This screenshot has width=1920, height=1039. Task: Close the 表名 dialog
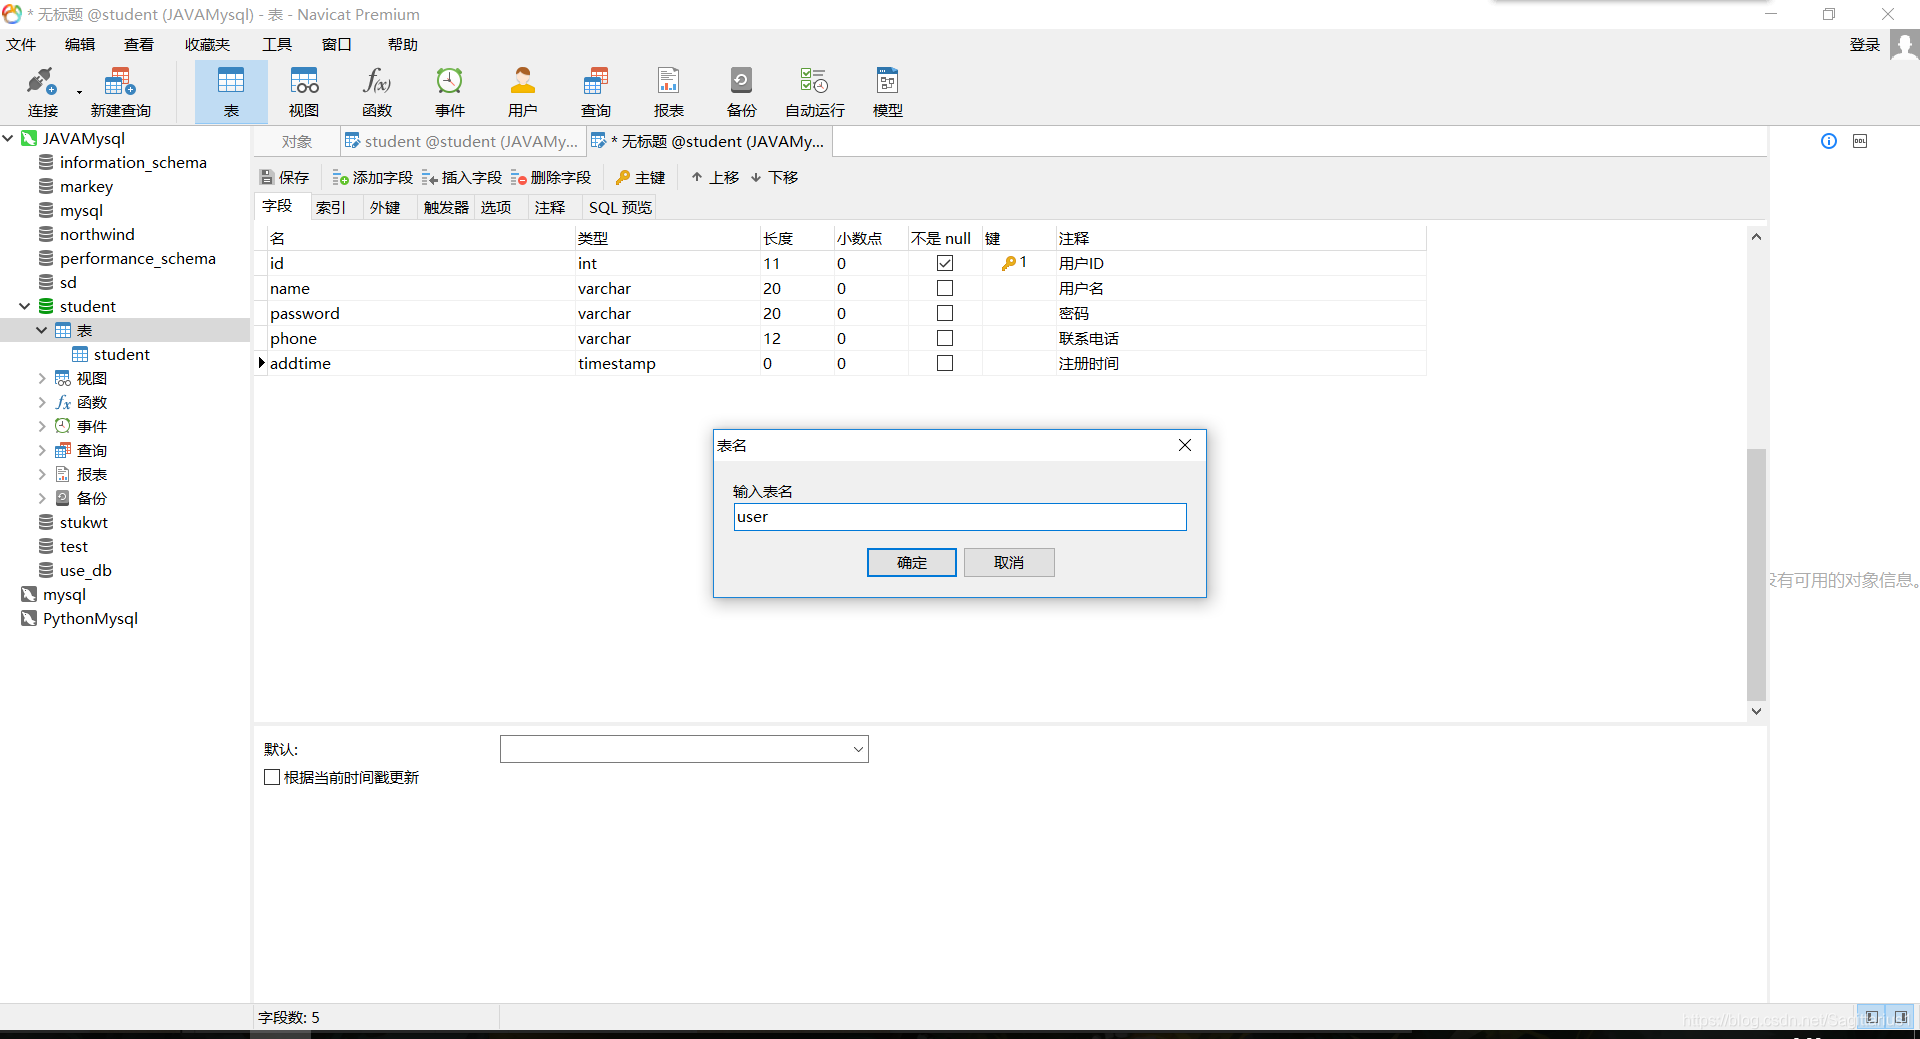click(x=1185, y=445)
